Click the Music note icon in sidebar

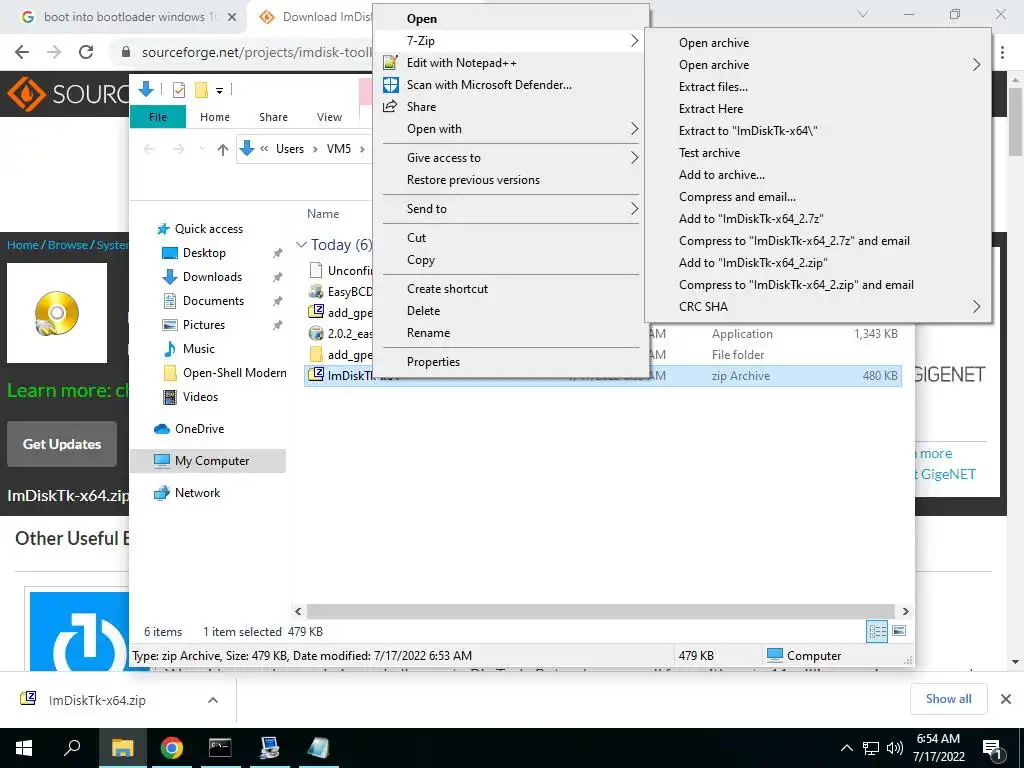point(170,349)
